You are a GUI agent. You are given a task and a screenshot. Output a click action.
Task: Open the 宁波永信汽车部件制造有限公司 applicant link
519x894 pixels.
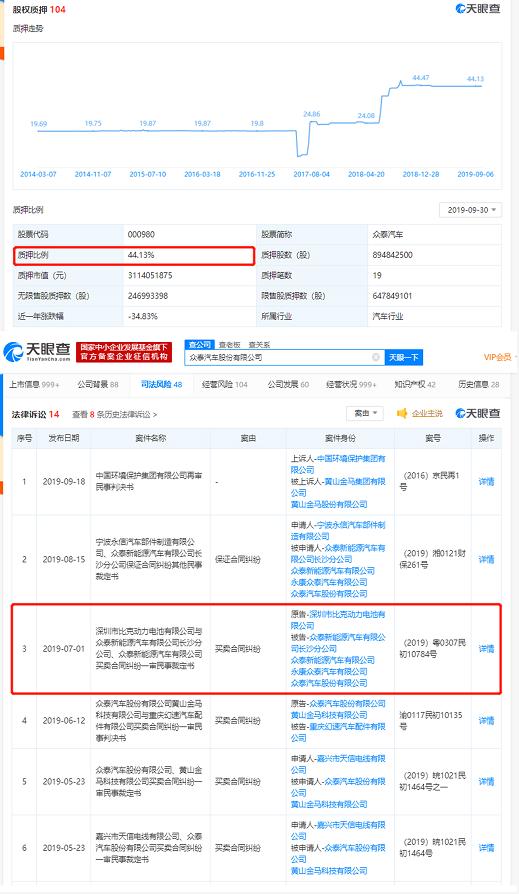click(x=338, y=530)
